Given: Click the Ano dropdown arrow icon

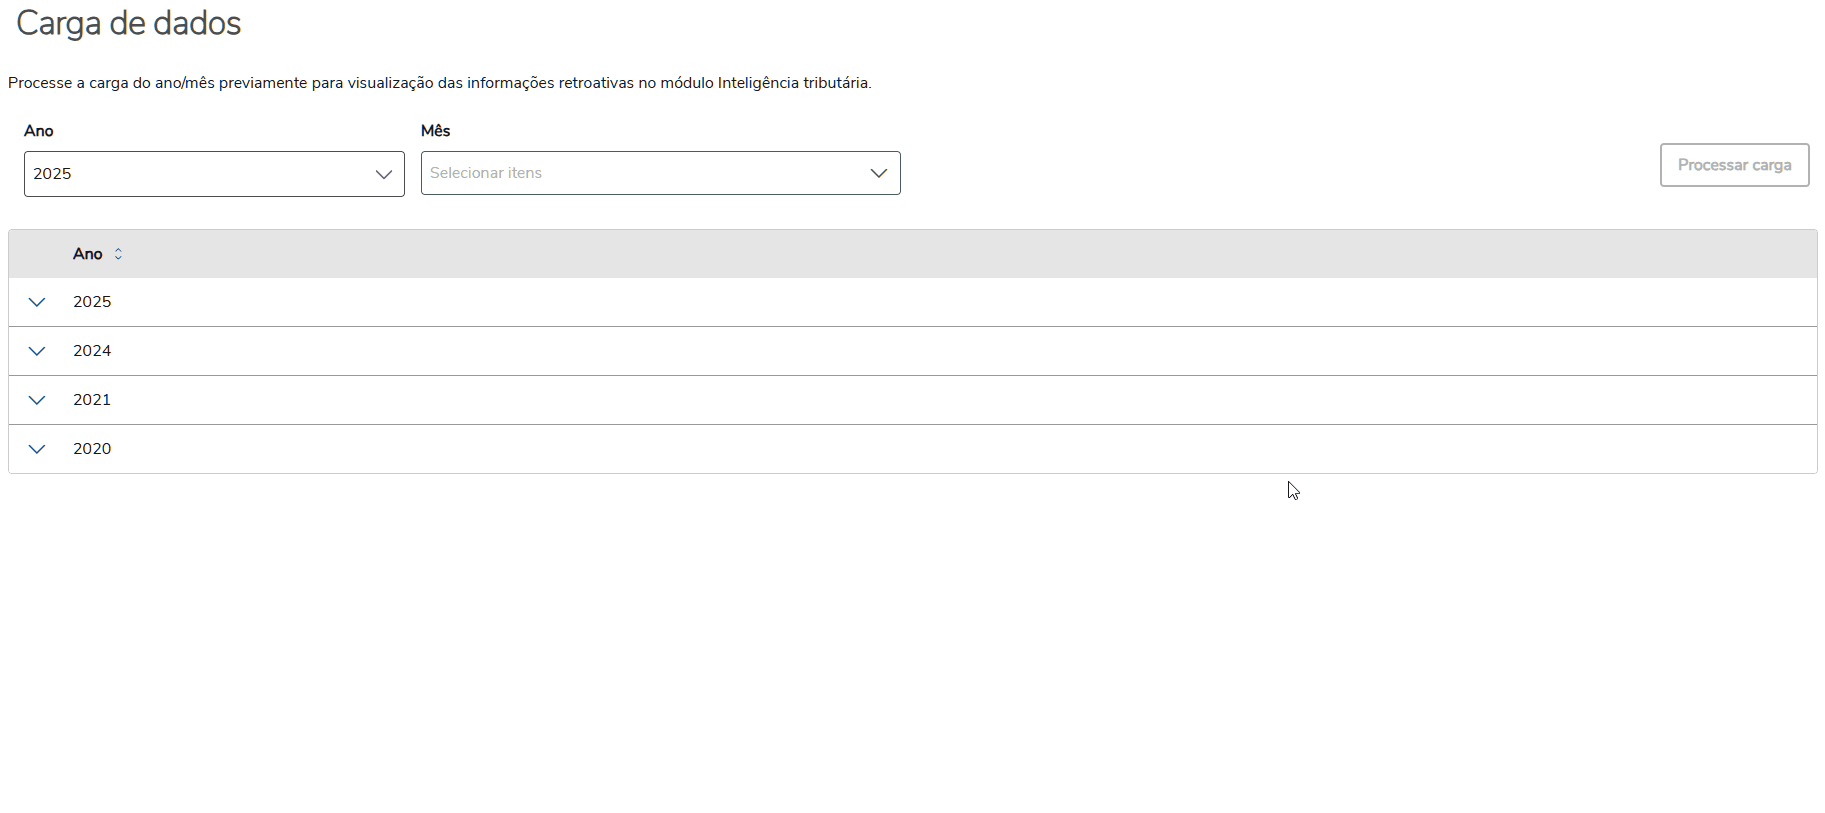Looking at the screenshot, I should coord(383,174).
